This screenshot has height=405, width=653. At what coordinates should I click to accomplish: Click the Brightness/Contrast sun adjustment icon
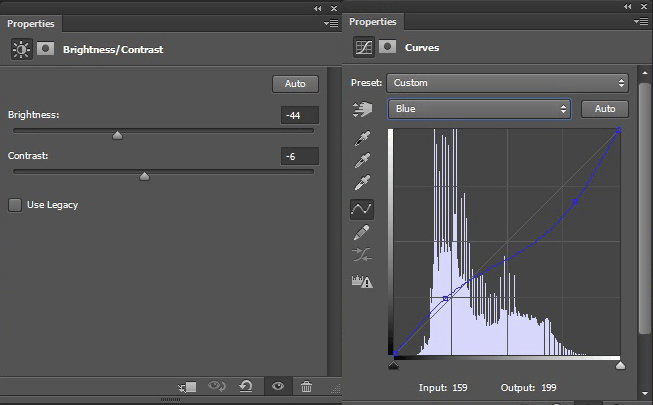21,49
